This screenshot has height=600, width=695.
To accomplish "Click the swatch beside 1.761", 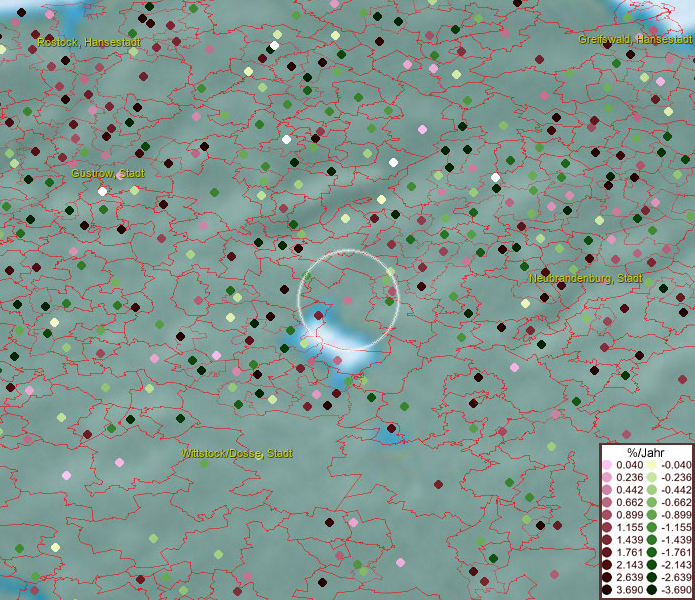I will (607, 553).
